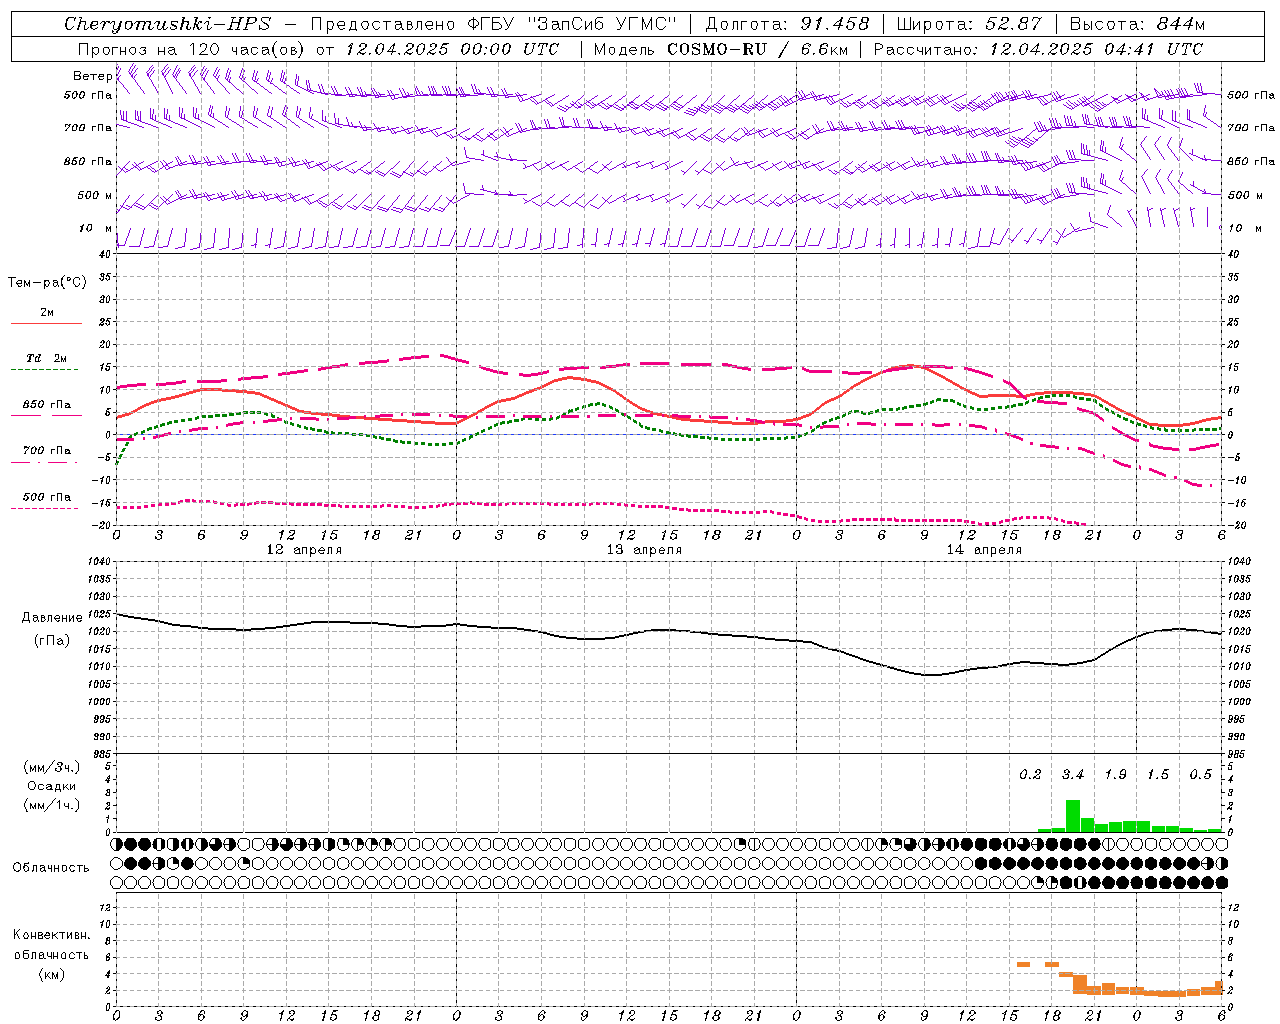Viewport: 1280px width, 1024px height.
Task: Click the "Рассчитано: 12.04.2025 04:41 UTC" timestamp
Action: coord(1038,49)
